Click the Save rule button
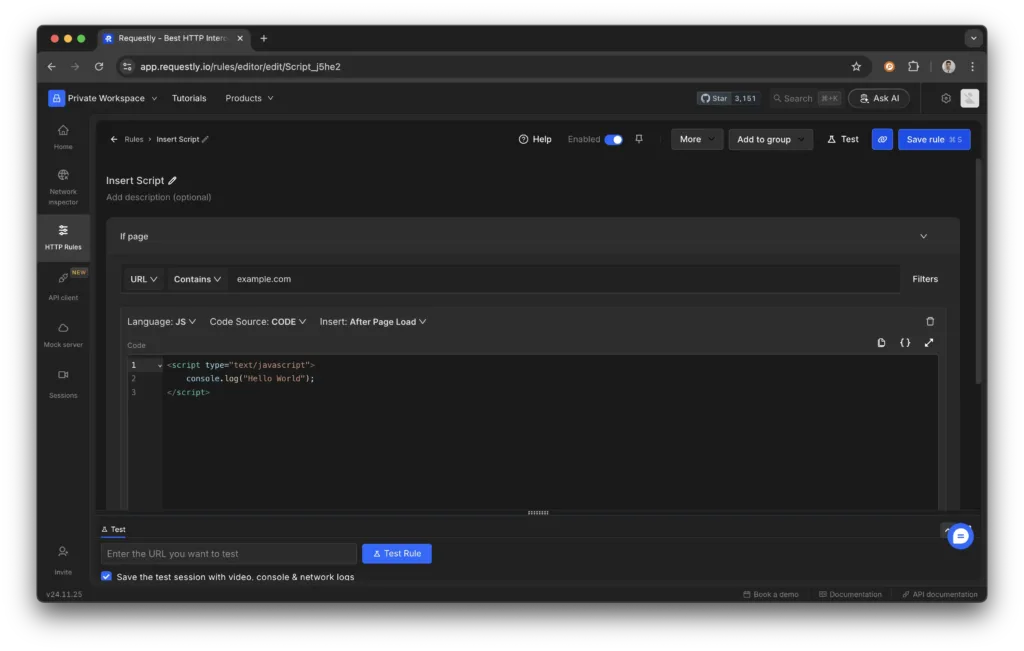Image resolution: width=1024 pixels, height=651 pixels. 934,139
